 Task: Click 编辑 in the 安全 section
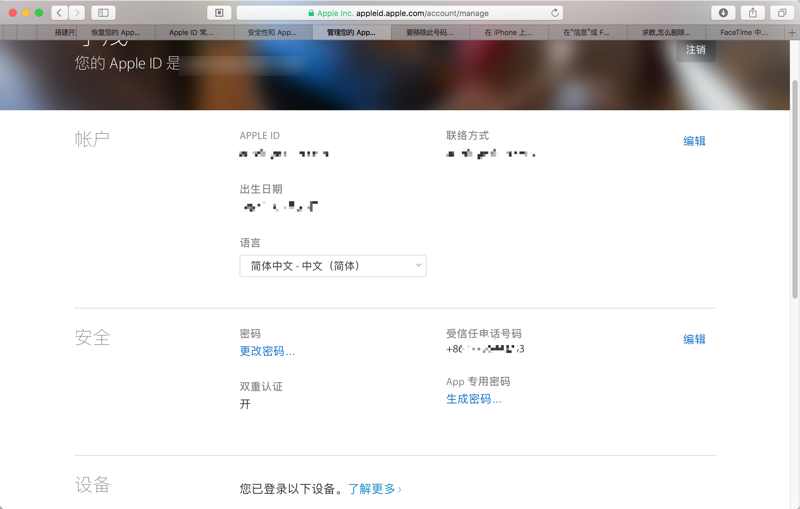tap(694, 339)
